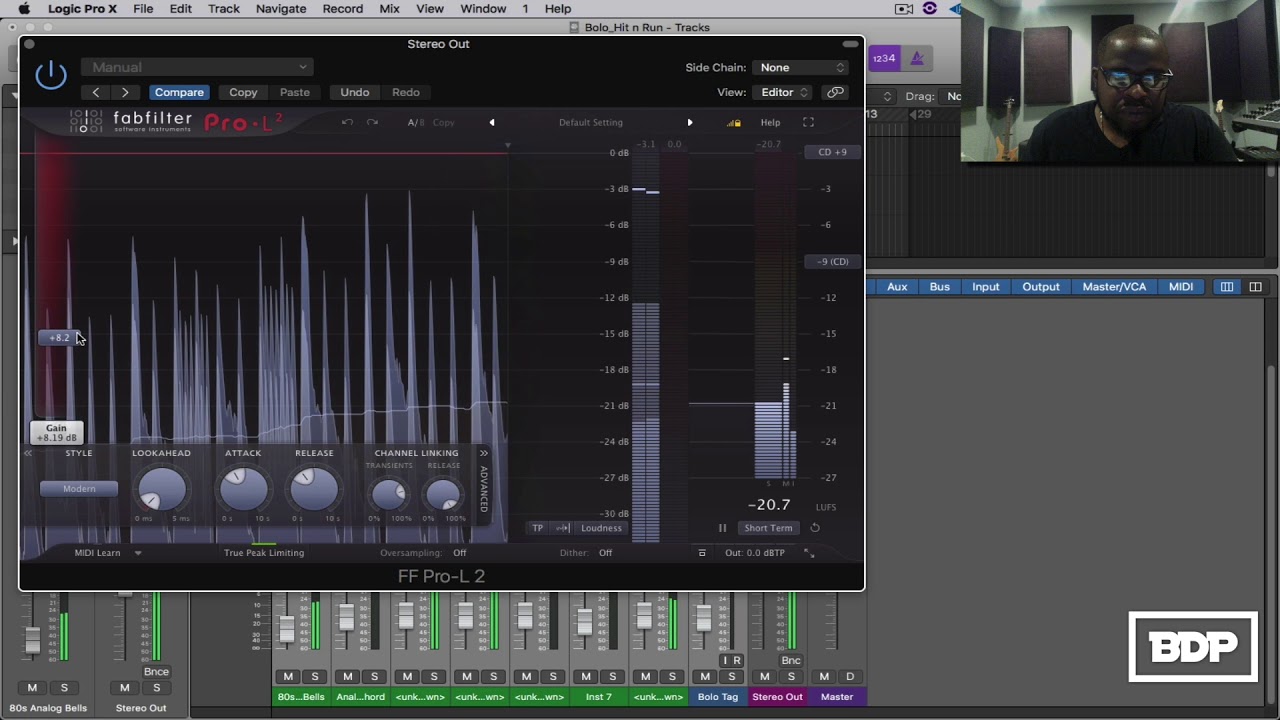Click the Gain +8.19 dB readout
Screen dimensions: 1280x720
tap(56, 432)
